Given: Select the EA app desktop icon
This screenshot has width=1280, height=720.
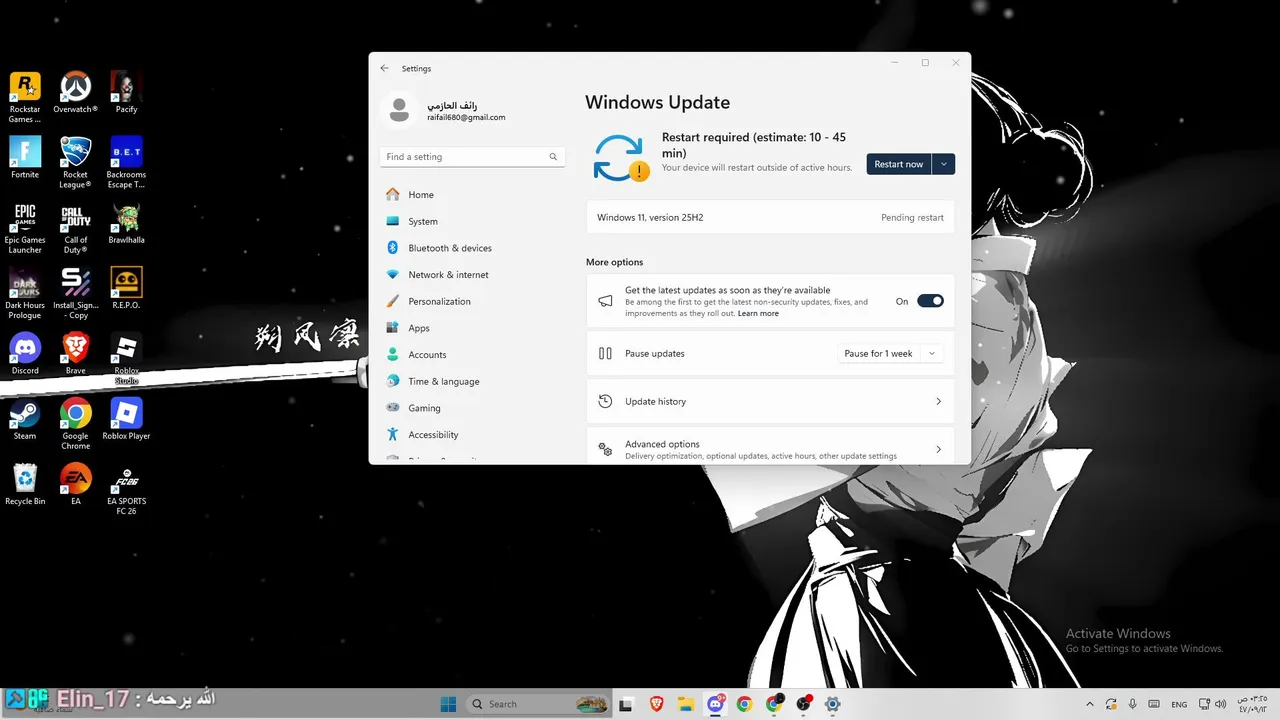Looking at the screenshot, I should coord(75,484).
